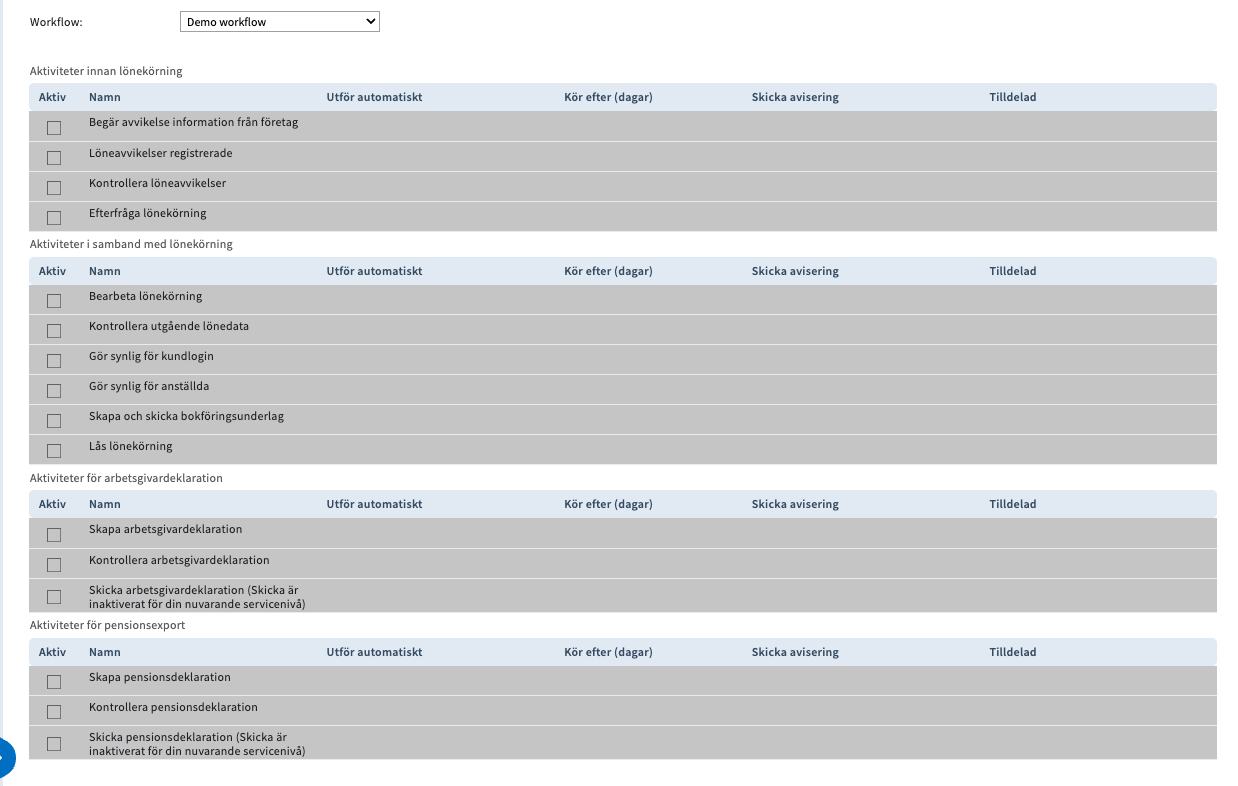Activate 'Skapa och skicka bokföringsunderlag' checkbox

(54, 421)
